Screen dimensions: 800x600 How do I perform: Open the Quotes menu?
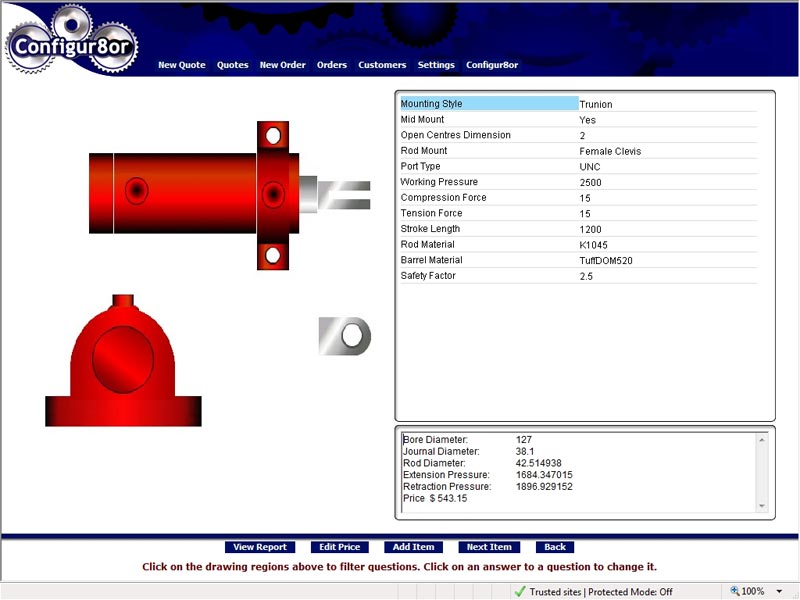coord(233,65)
